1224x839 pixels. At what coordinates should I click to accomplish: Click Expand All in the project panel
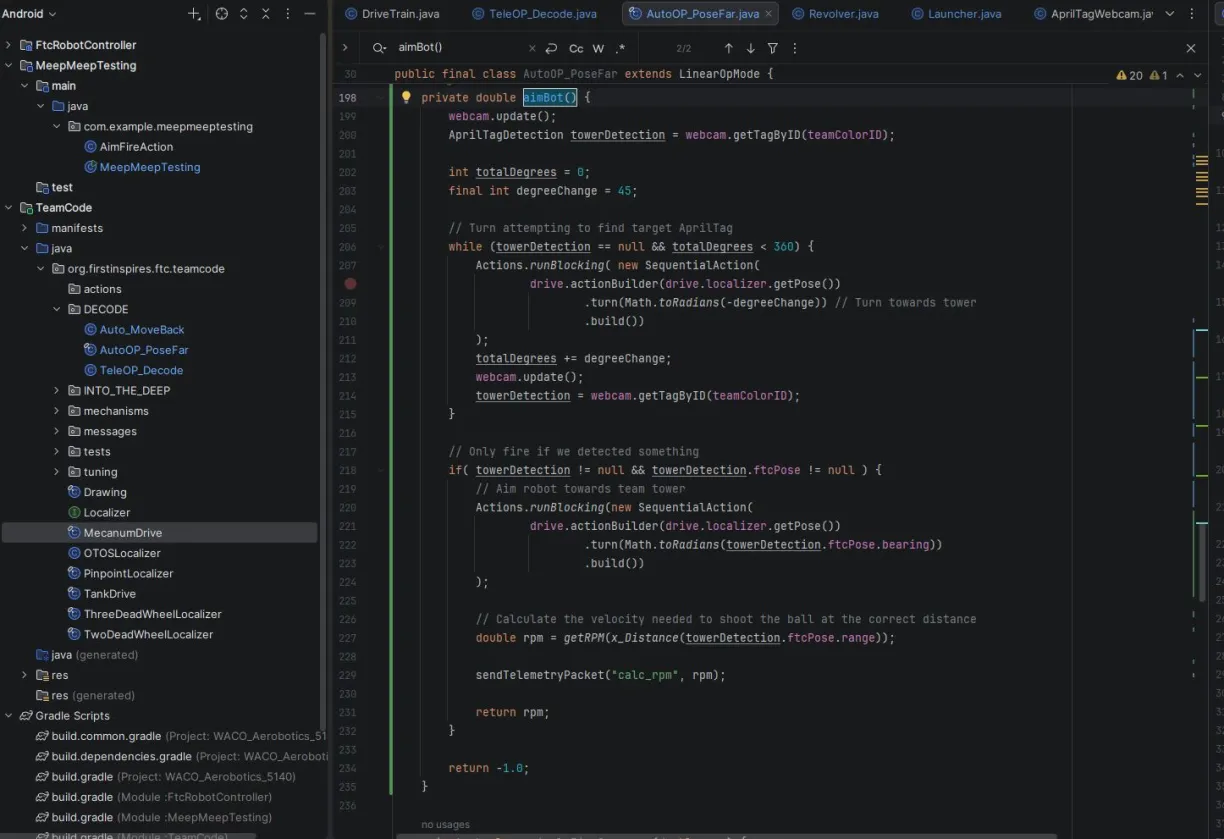click(x=244, y=14)
